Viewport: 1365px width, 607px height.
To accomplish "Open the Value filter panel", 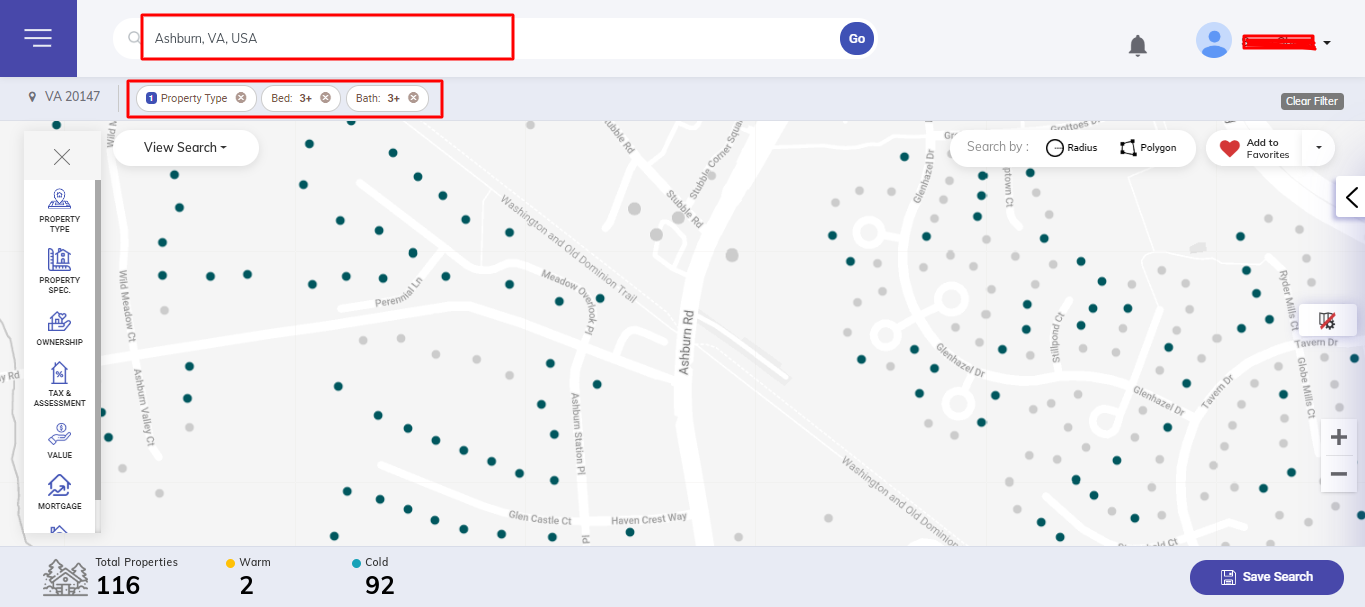I will click(x=60, y=441).
